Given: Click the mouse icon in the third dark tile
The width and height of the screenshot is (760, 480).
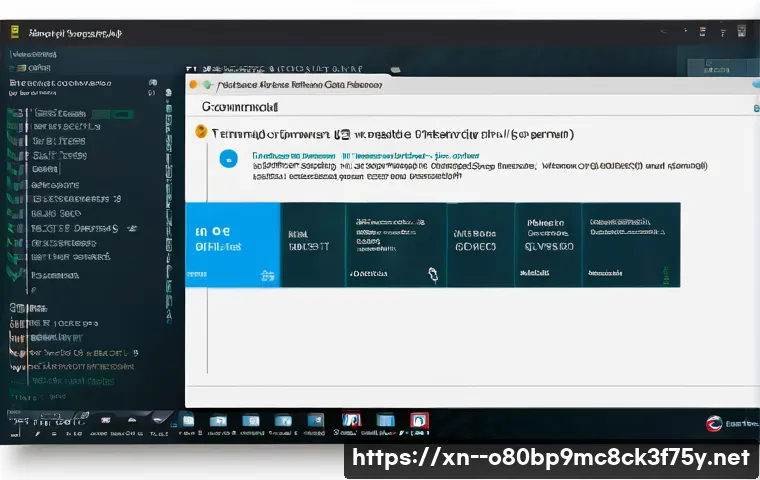Looking at the screenshot, I should 433,272.
